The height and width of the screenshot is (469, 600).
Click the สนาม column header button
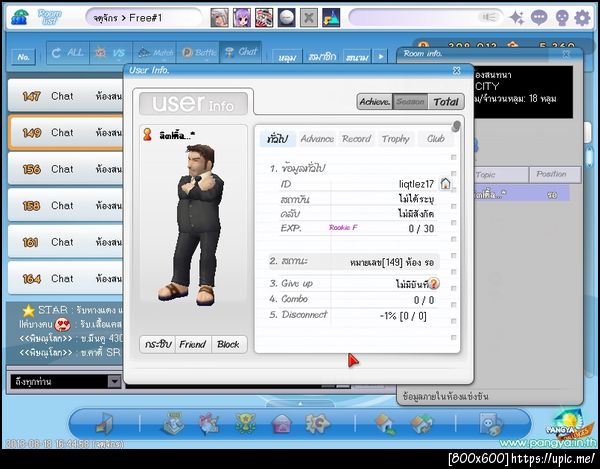pos(357,57)
